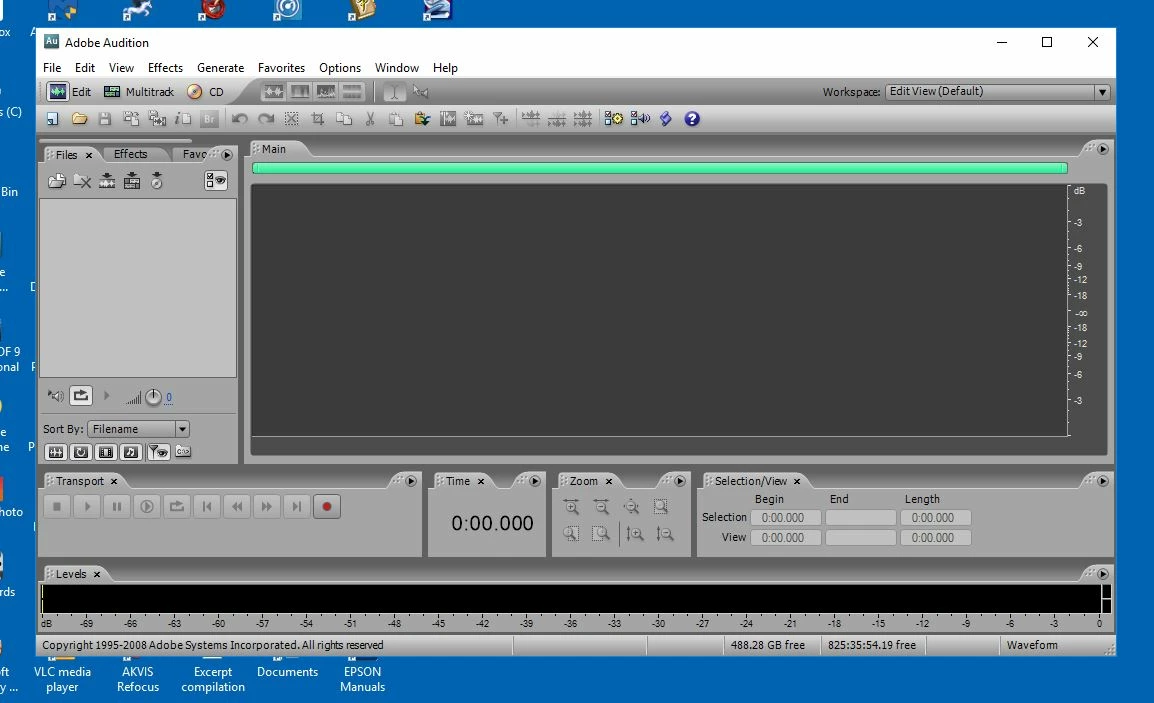
Task: Open the Sort By Filename dropdown
Action: (x=138, y=429)
